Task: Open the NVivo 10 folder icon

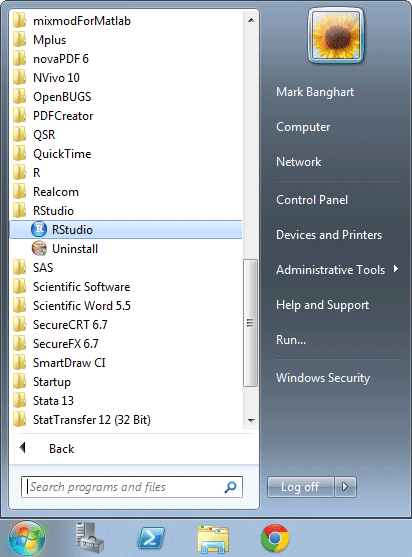Action: [x=20, y=78]
